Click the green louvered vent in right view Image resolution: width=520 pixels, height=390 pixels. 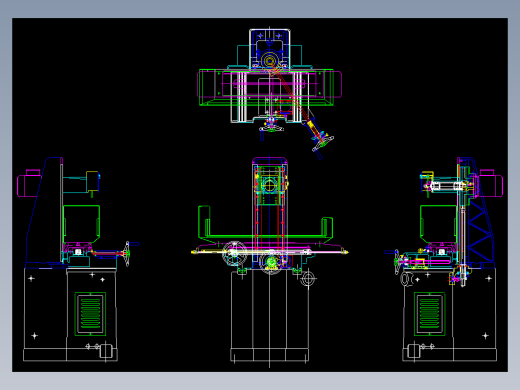click(x=429, y=314)
